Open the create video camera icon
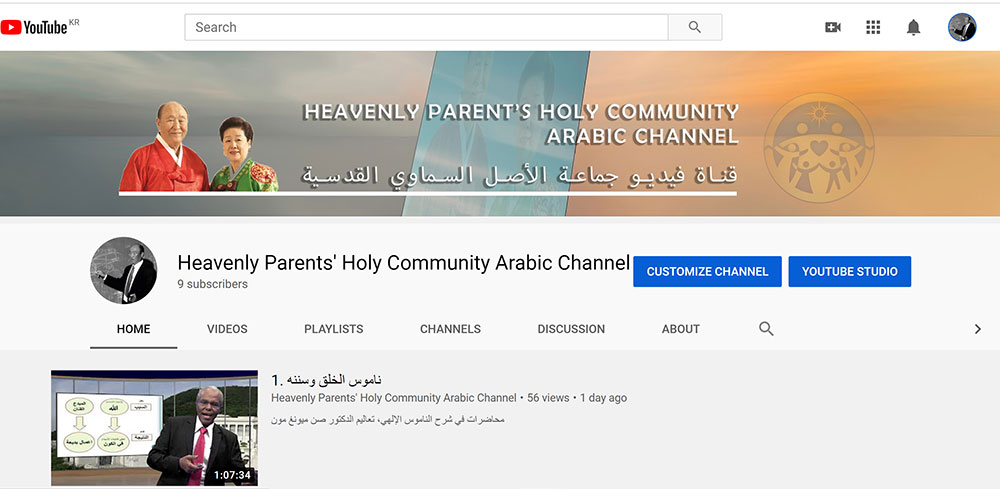1000x489 pixels. pos(832,27)
